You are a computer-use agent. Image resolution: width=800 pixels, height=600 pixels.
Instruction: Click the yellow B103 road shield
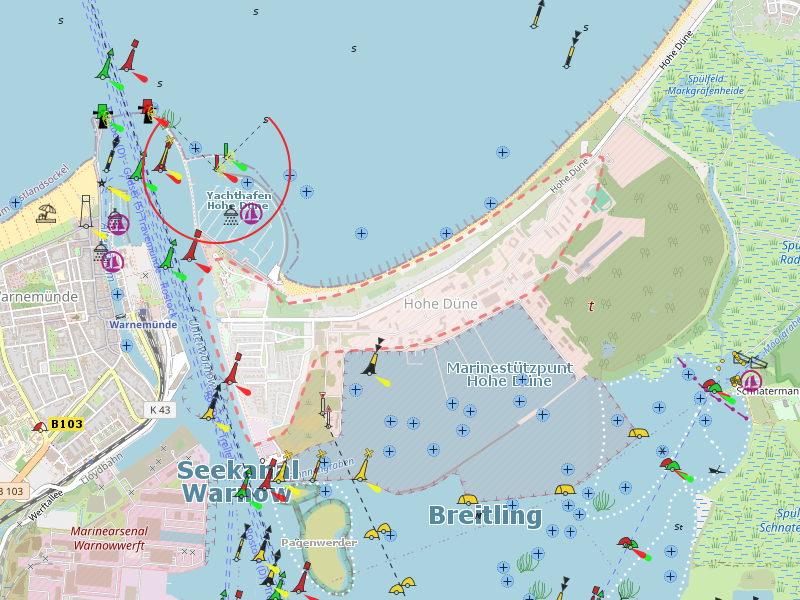tap(66, 424)
